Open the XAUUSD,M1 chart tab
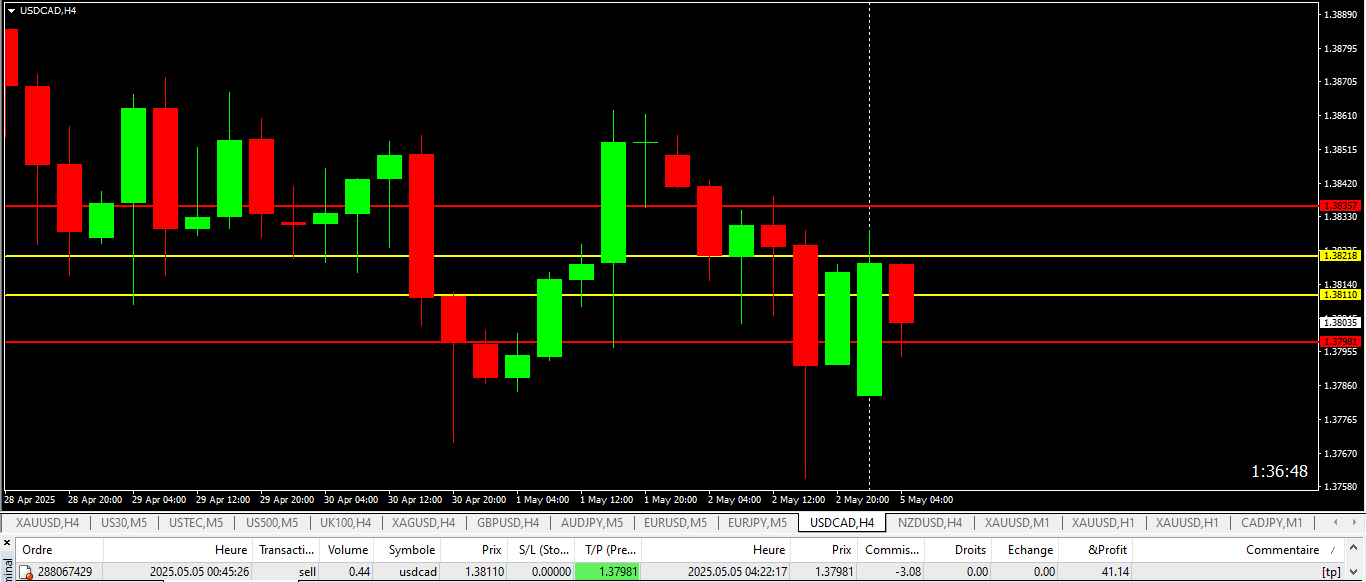The width and height of the screenshot is (1366, 582). click(x=1017, y=522)
